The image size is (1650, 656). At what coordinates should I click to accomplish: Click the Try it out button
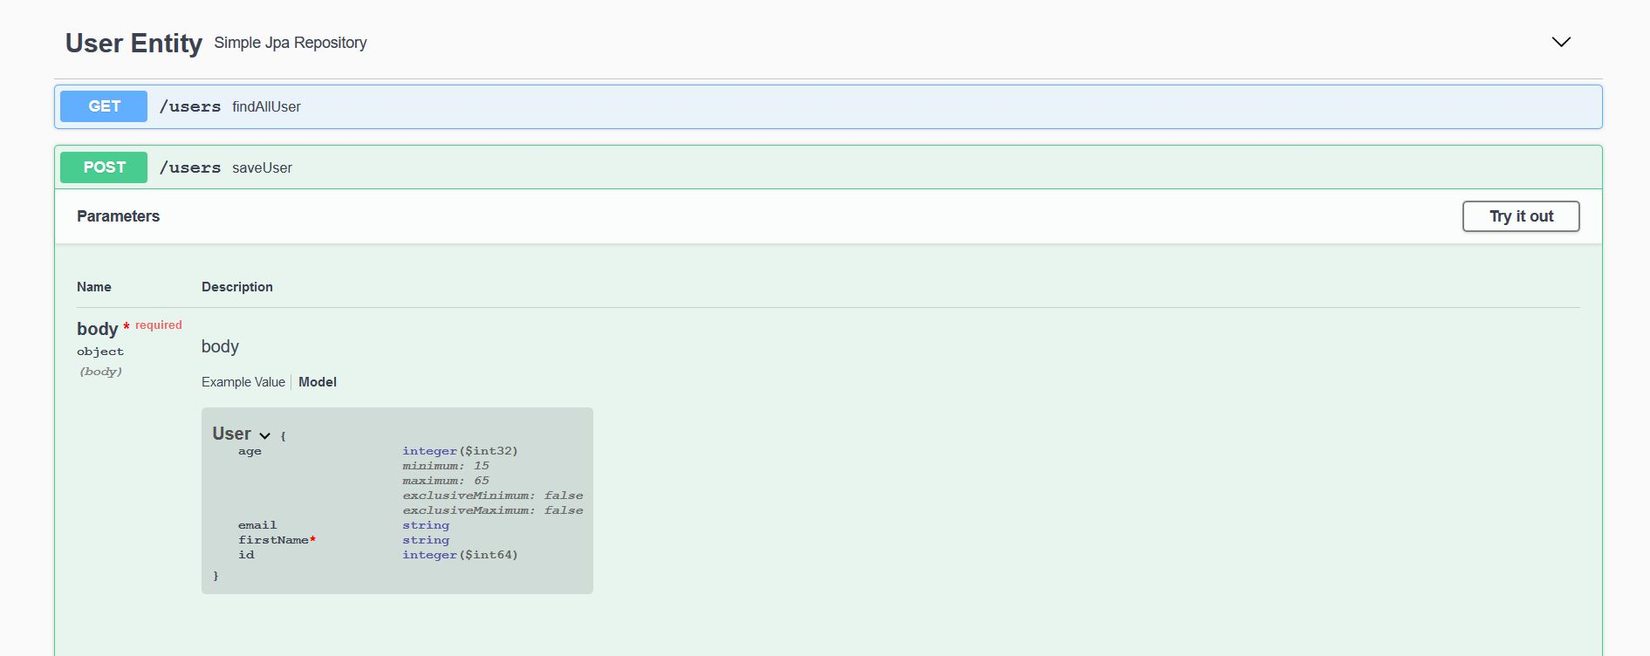[x=1521, y=216]
